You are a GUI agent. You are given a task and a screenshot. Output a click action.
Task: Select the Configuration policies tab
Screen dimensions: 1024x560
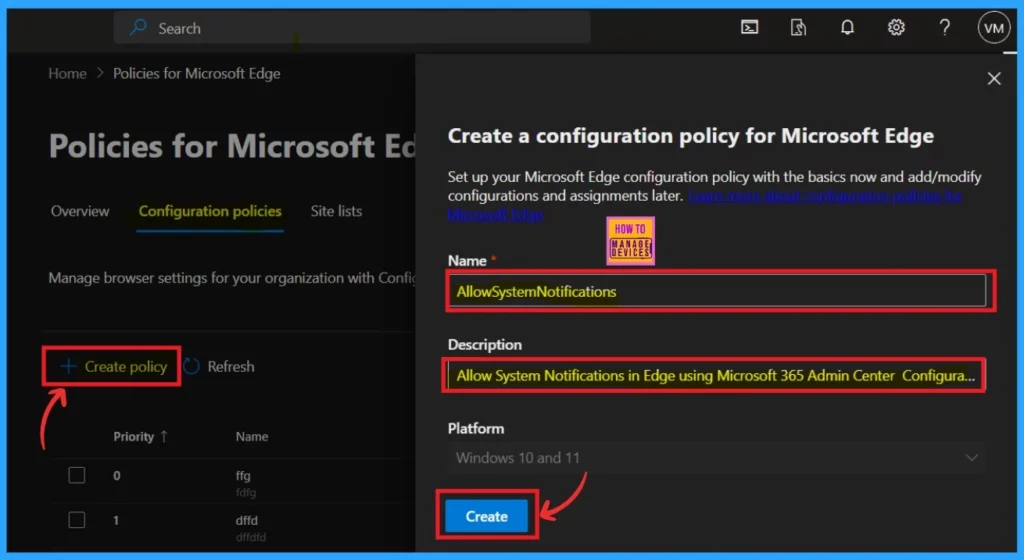coord(210,211)
